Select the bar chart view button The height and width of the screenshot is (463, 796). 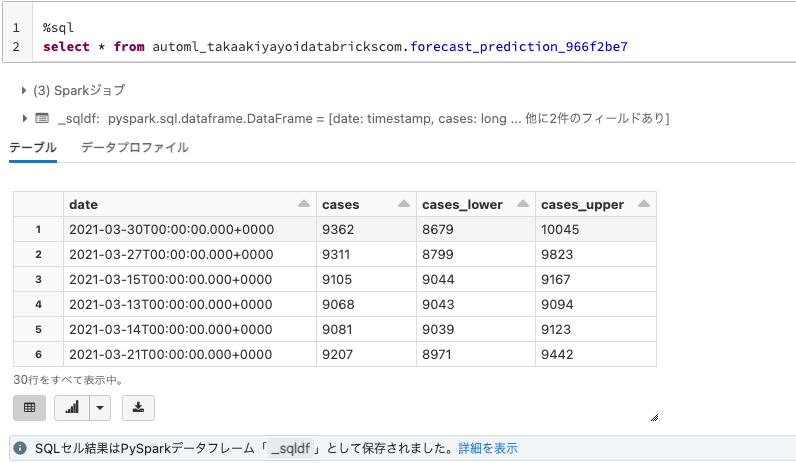(x=72, y=408)
